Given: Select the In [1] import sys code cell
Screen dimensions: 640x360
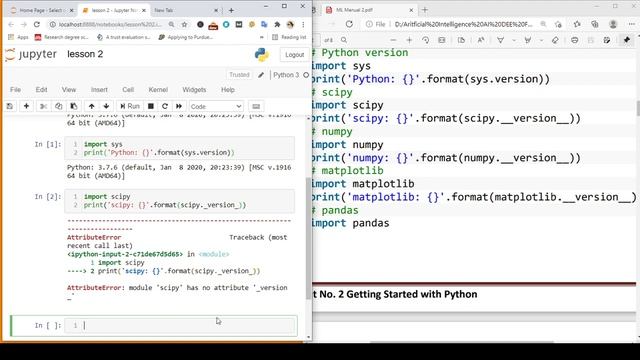Looking at the screenshot, I should (180, 148).
